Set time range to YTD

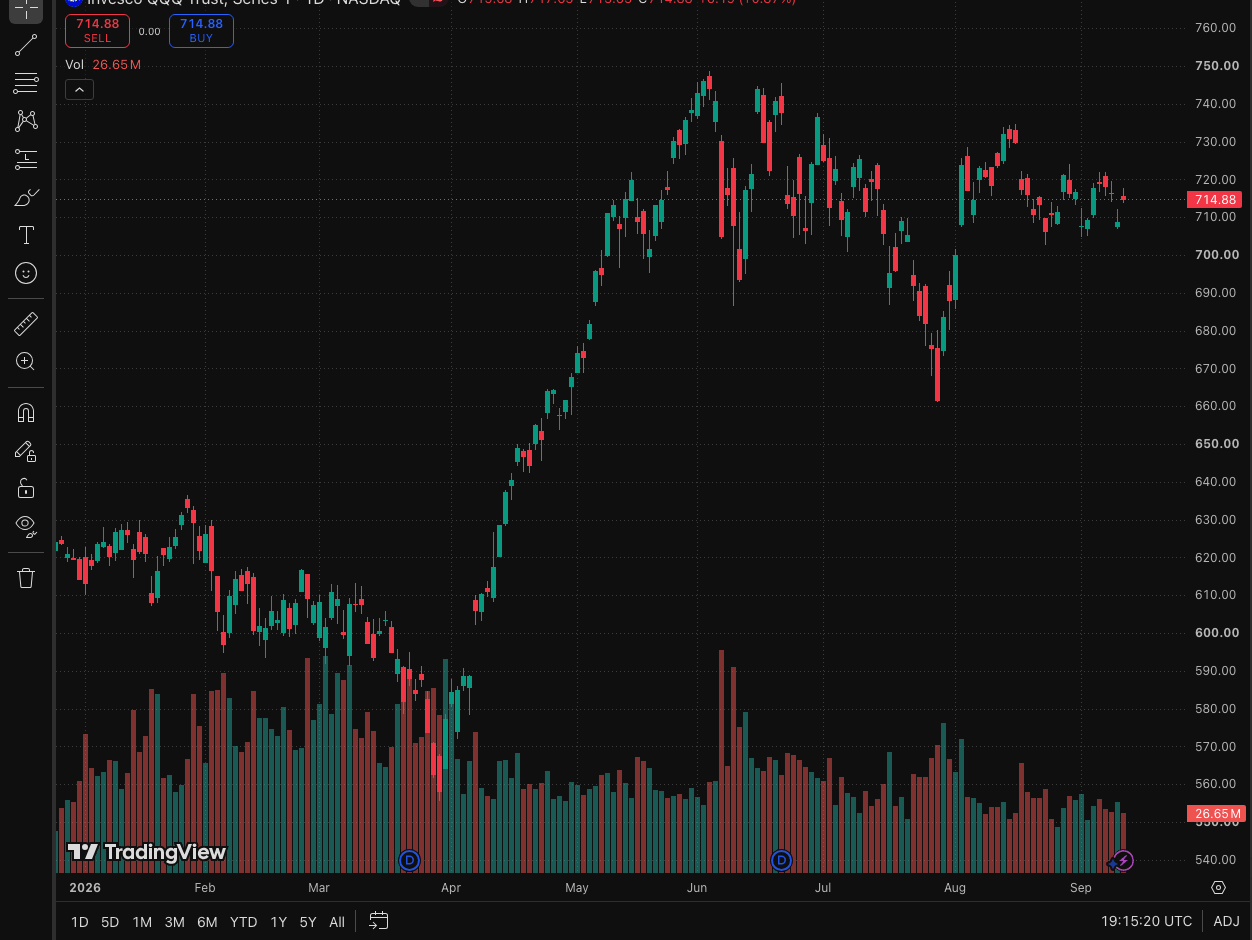243,922
